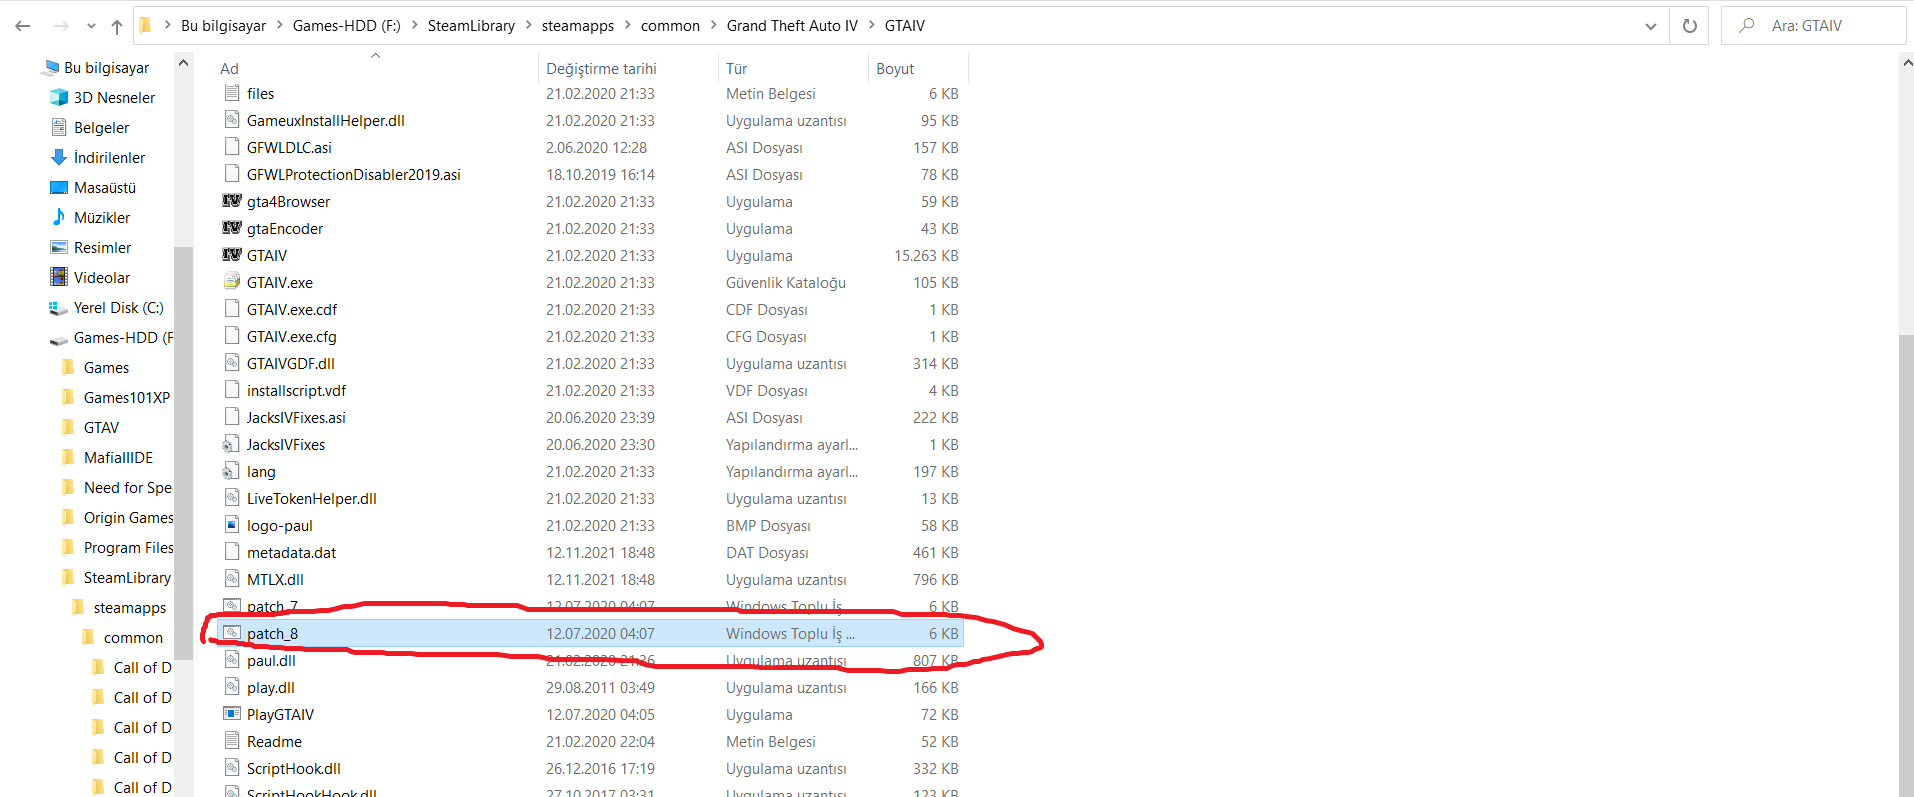This screenshot has width=1914, height=797.
Task: Select the Readme text file icon
Action: [x=232, y=741]
